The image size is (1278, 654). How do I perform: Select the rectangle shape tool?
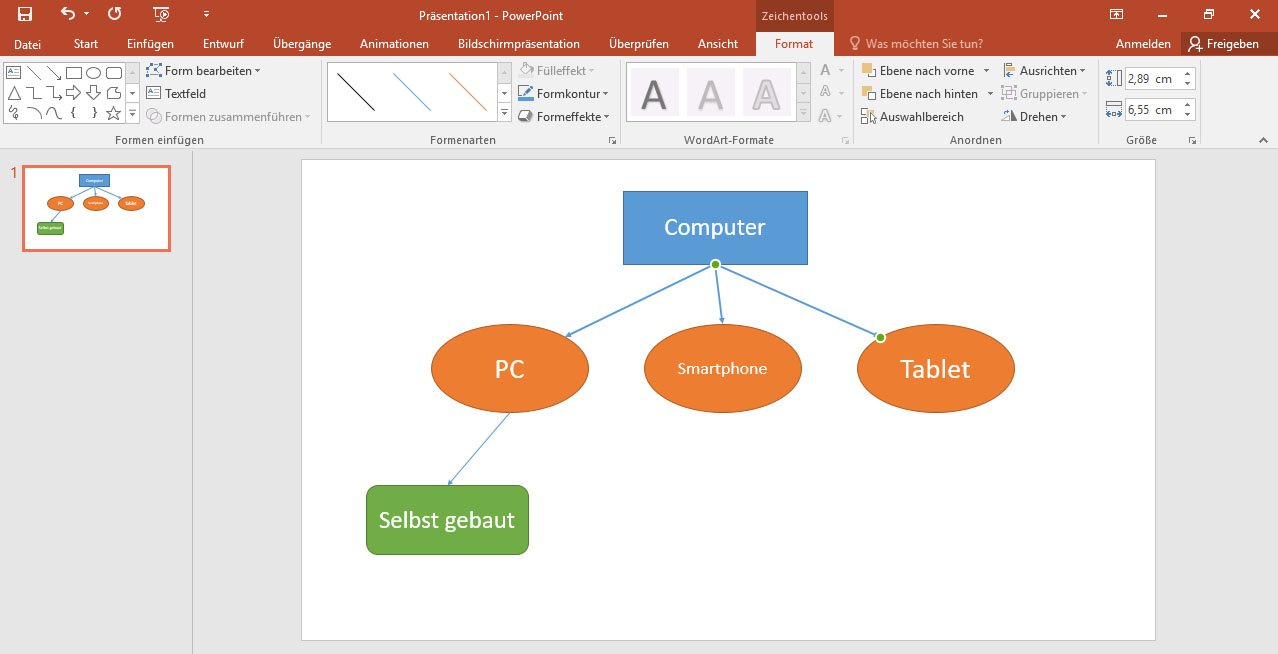click(74, 72)
